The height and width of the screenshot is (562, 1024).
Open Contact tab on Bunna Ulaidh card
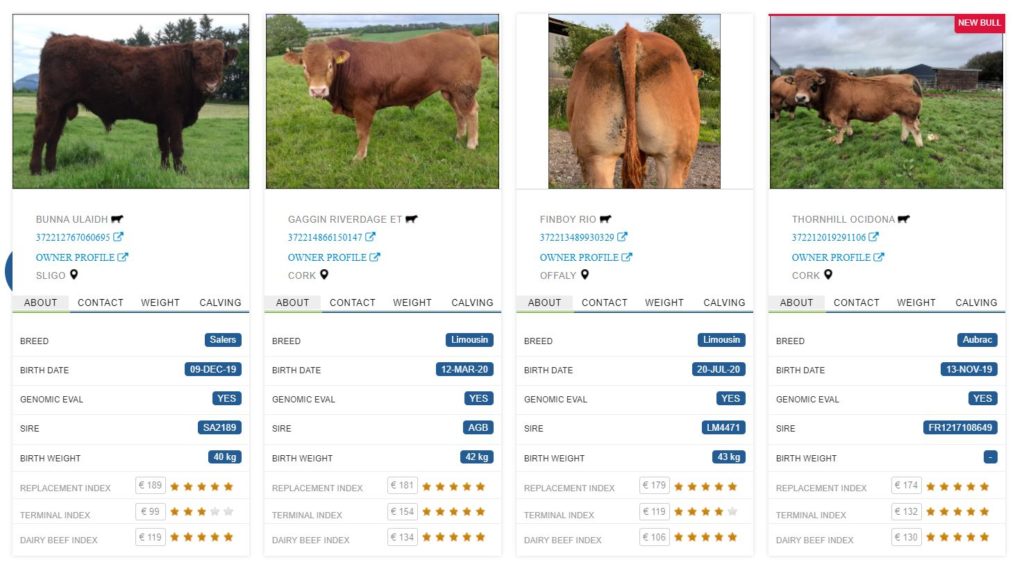coord(101,303)
